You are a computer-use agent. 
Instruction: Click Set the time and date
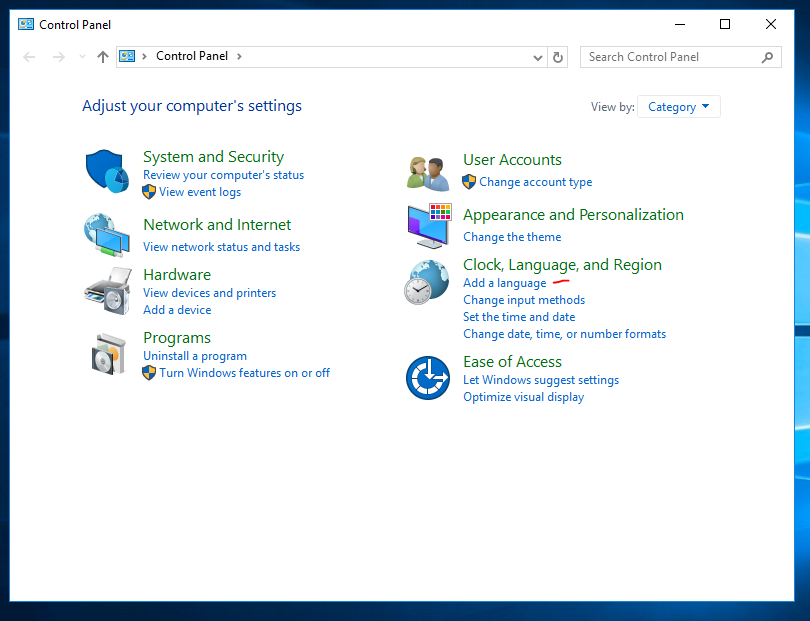pos(519,317)
